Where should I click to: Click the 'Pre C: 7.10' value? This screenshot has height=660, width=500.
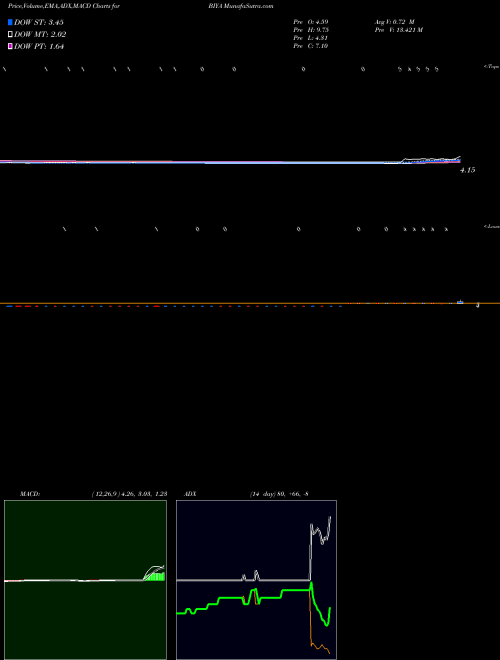tap(311, 46)
